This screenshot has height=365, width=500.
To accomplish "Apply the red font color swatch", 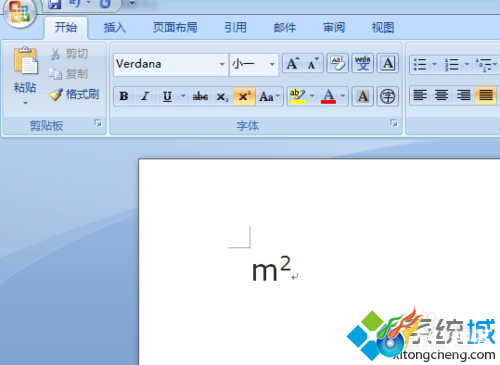I will tap(328, 97).
